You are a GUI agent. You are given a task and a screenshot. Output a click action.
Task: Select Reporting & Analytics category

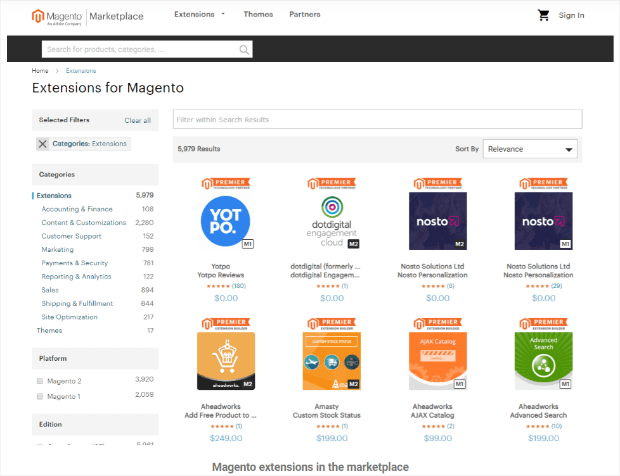(x=76, y=276)
